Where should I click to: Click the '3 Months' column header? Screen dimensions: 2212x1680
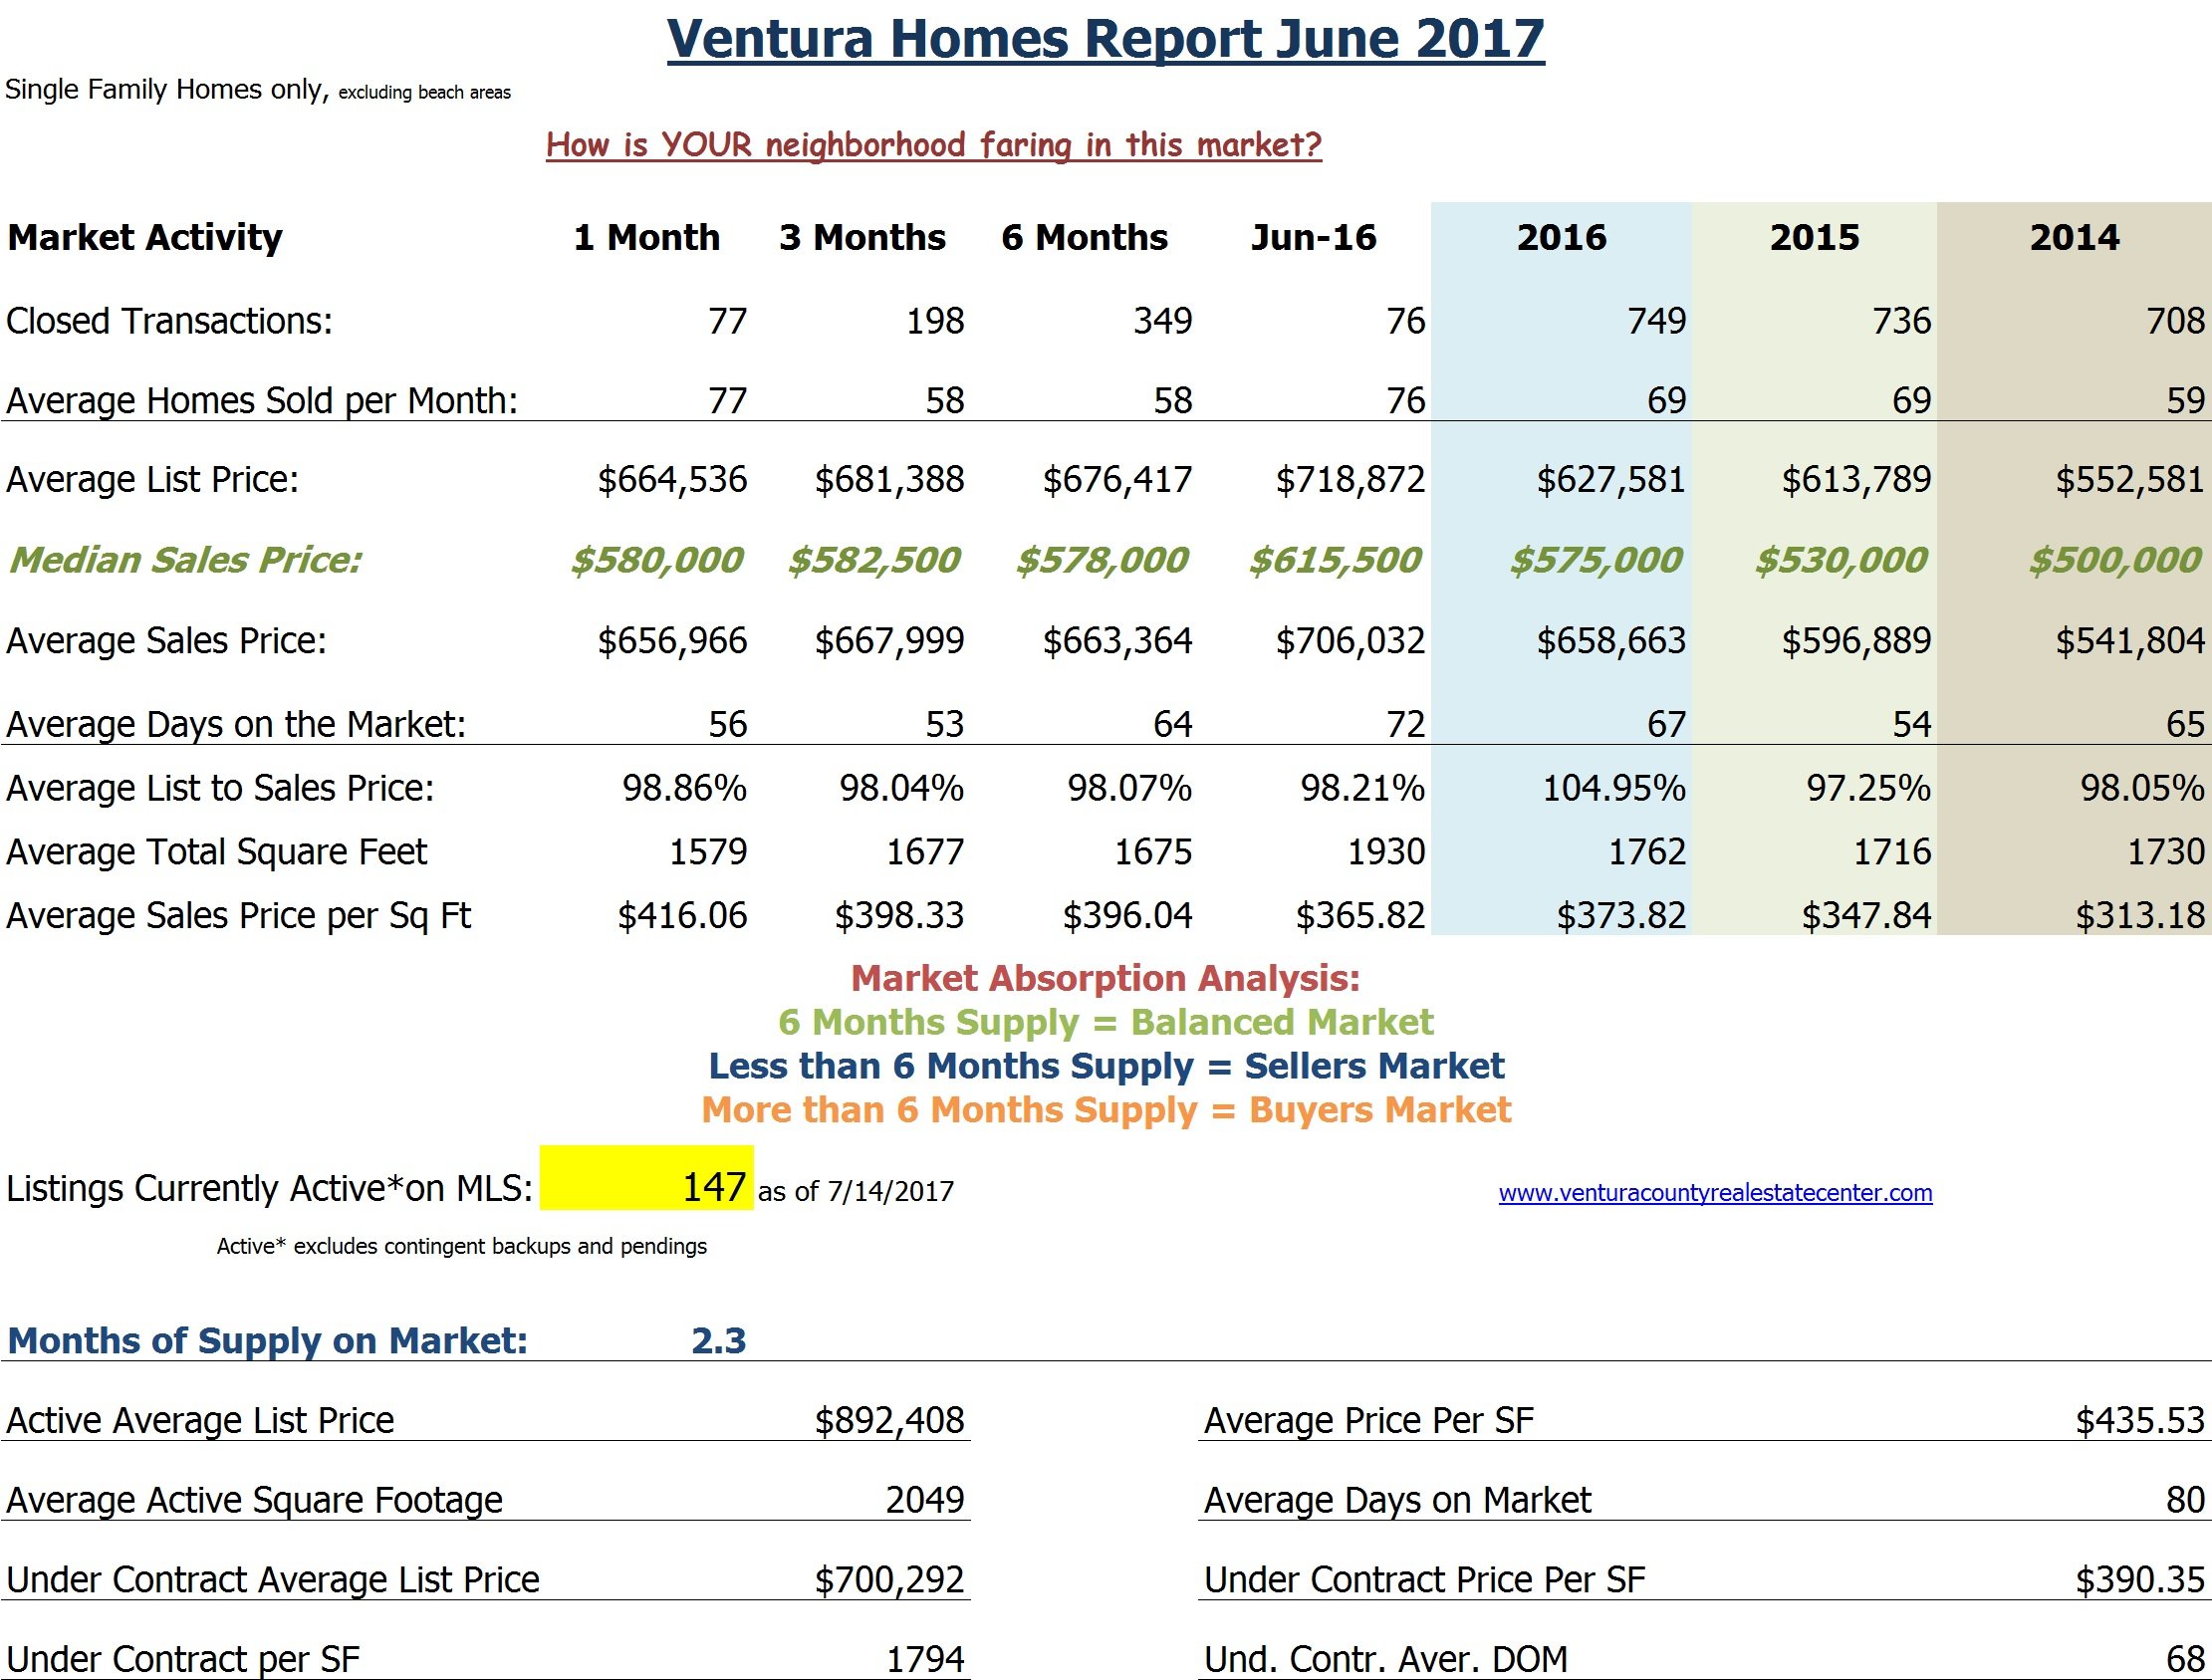862,237
